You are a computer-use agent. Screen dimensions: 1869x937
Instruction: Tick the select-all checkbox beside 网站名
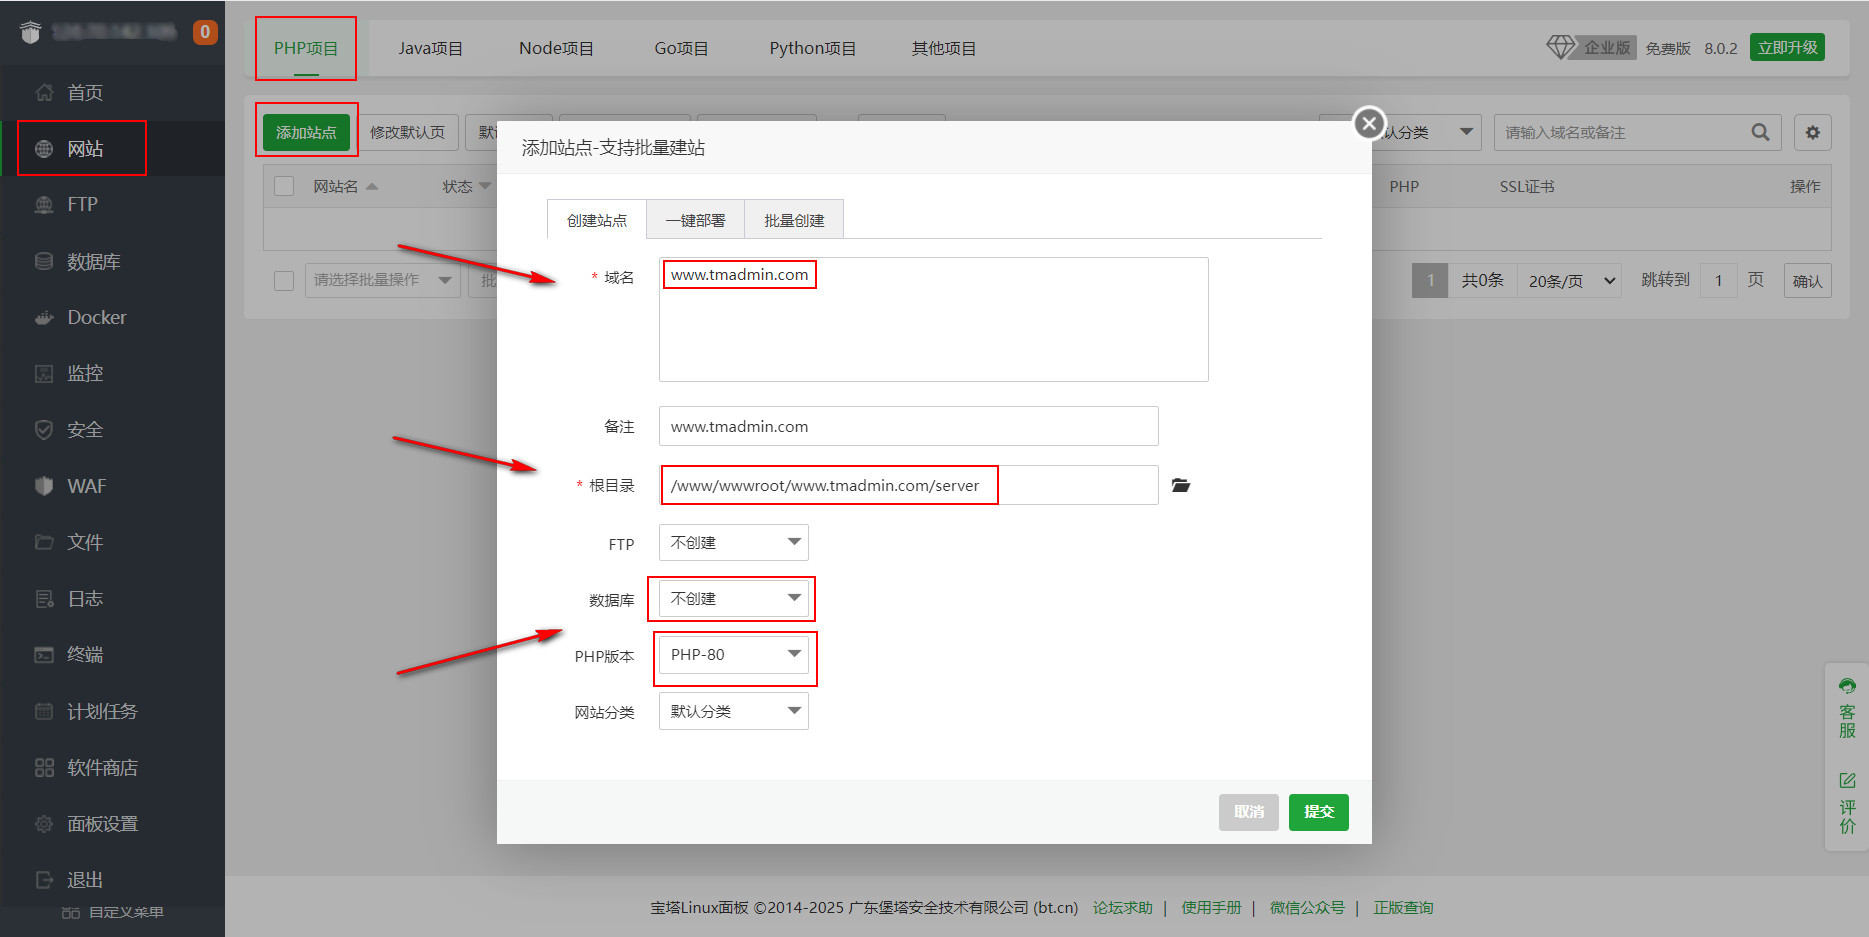[284, 186]
